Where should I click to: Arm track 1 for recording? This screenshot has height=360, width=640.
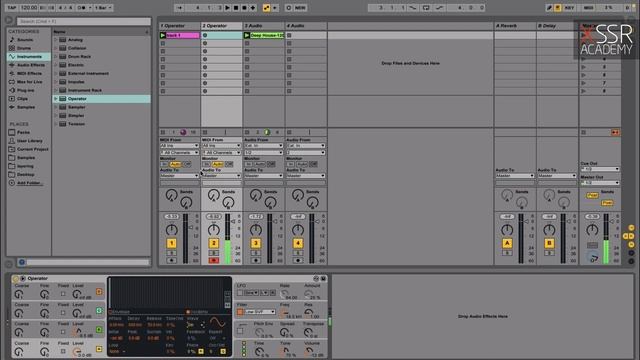pos(171,260)
